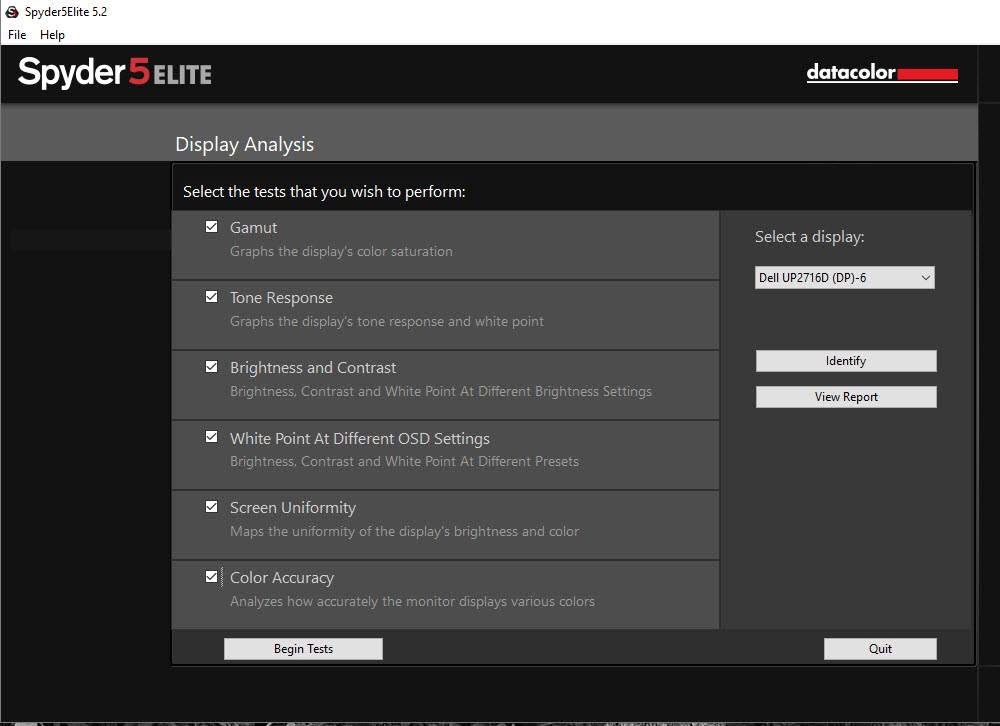Click the Gamut test label
This screenshot has width=1000, height=726.
(x=254, y=228)
